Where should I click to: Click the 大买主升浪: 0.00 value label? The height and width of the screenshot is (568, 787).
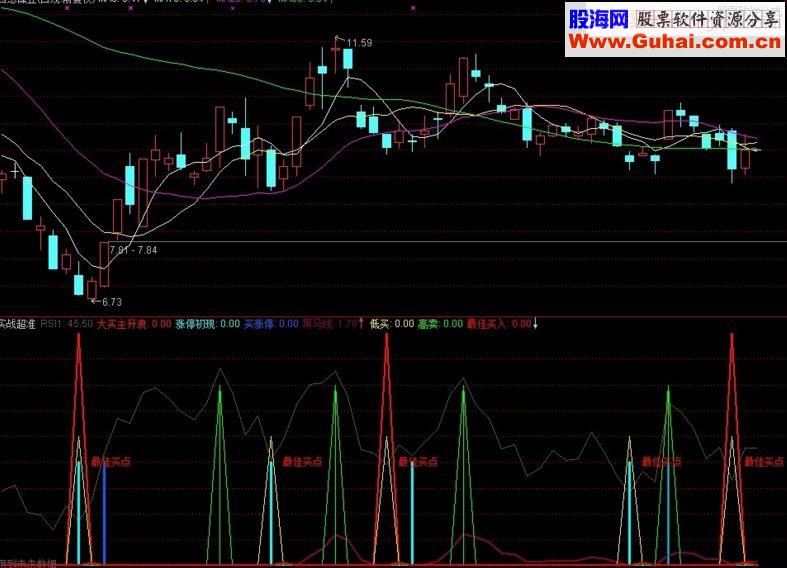coord(134,324)
